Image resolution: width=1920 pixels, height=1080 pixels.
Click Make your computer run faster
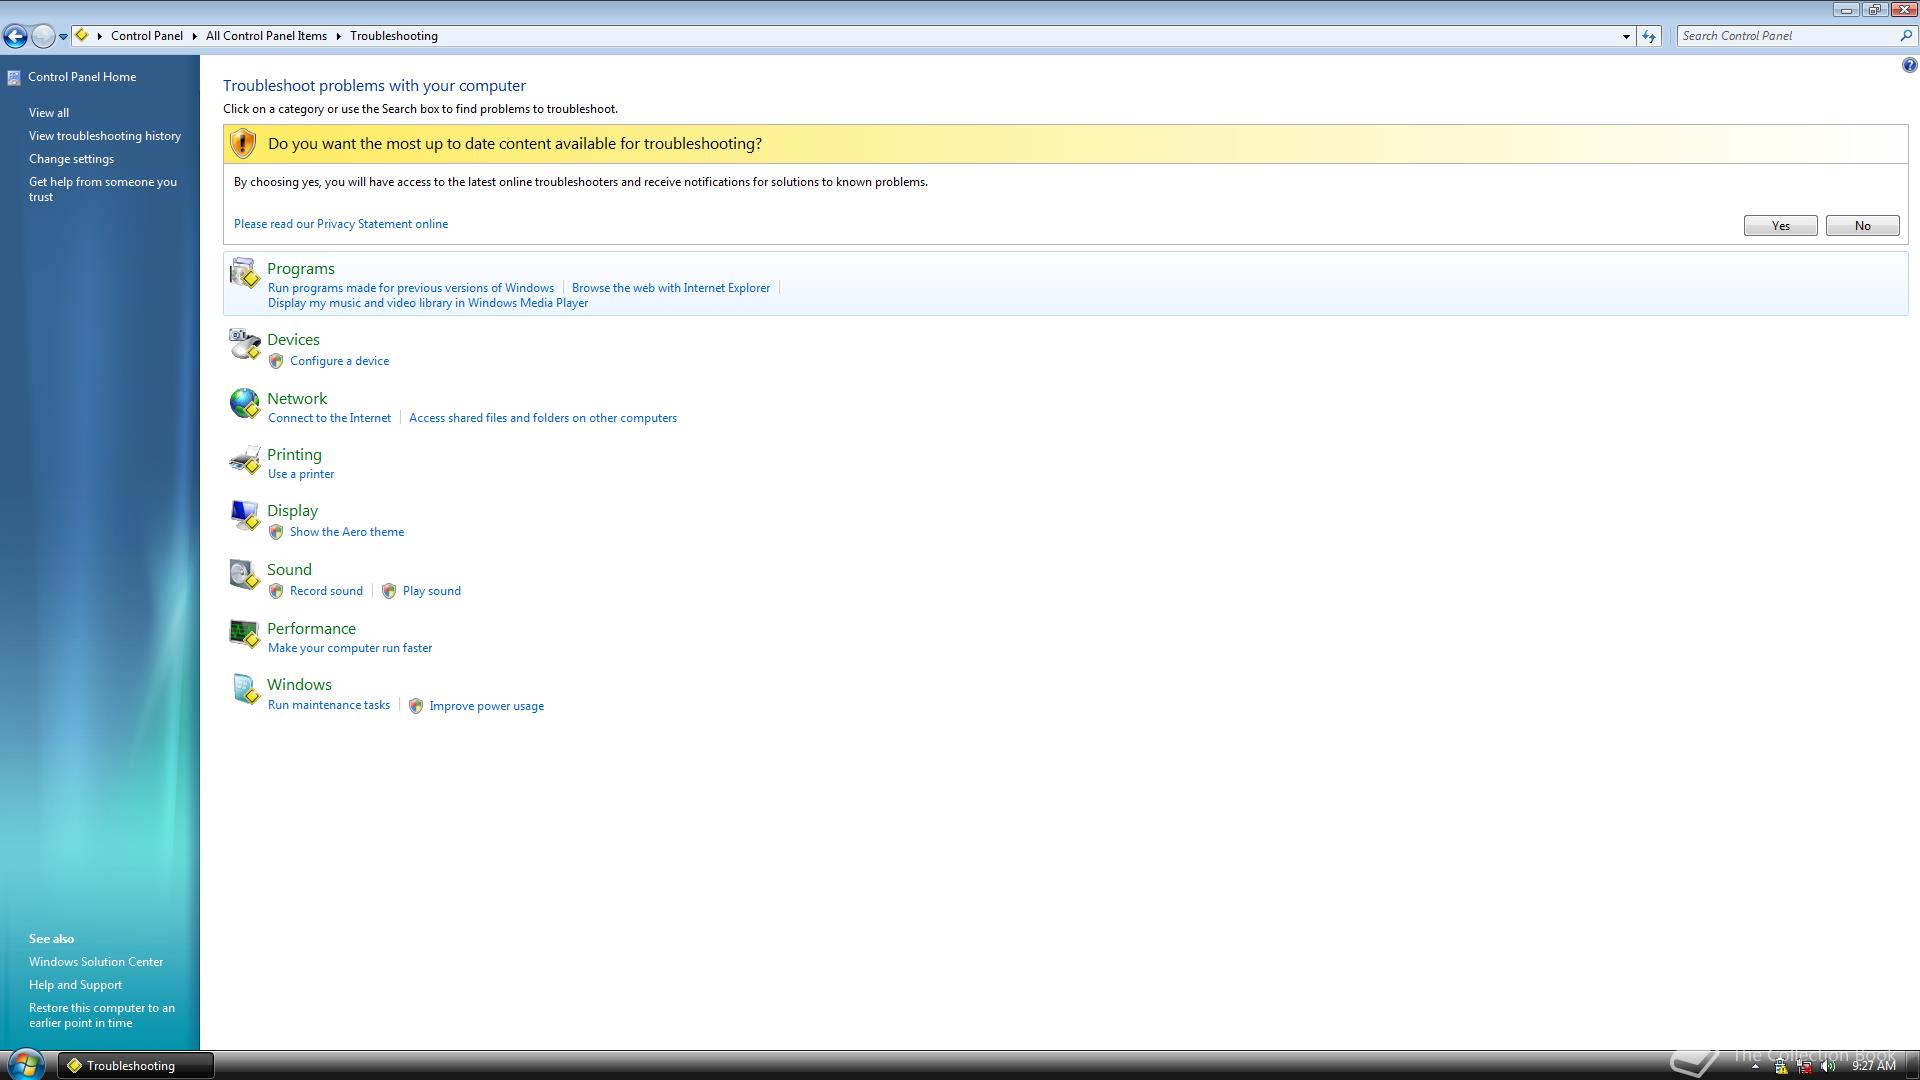[350, 648]
